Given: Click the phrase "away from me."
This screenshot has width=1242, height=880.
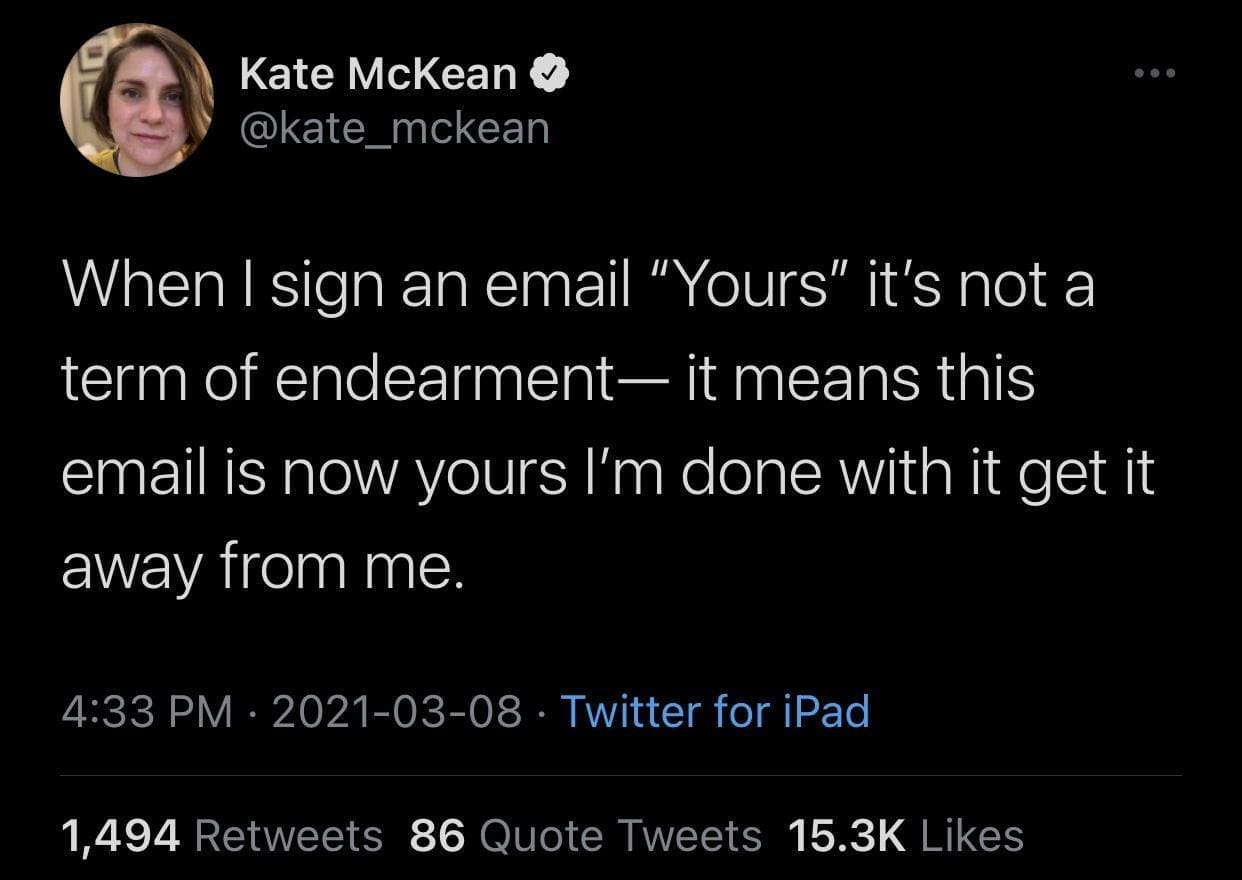Looking at the screenshot, I should coord(263,567).
